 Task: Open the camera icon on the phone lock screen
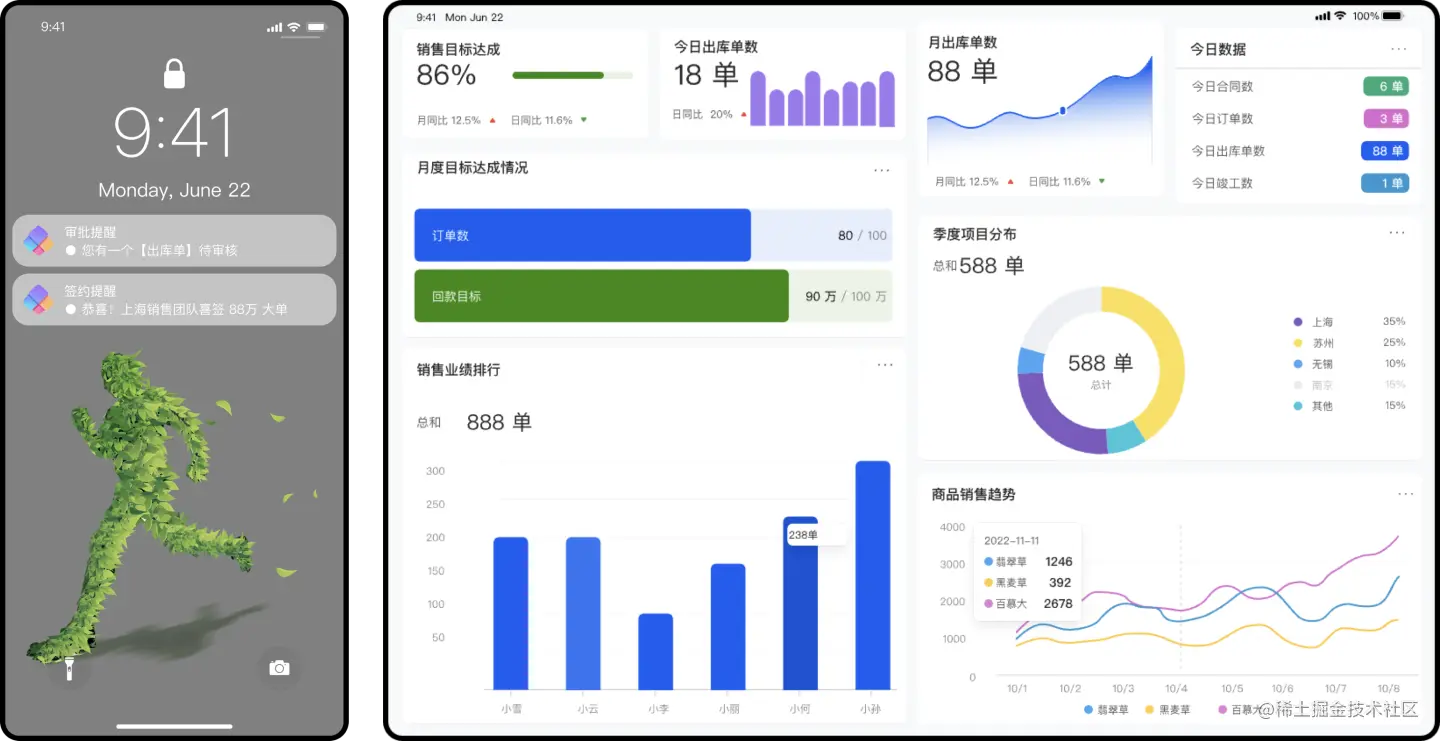point(279,668)
